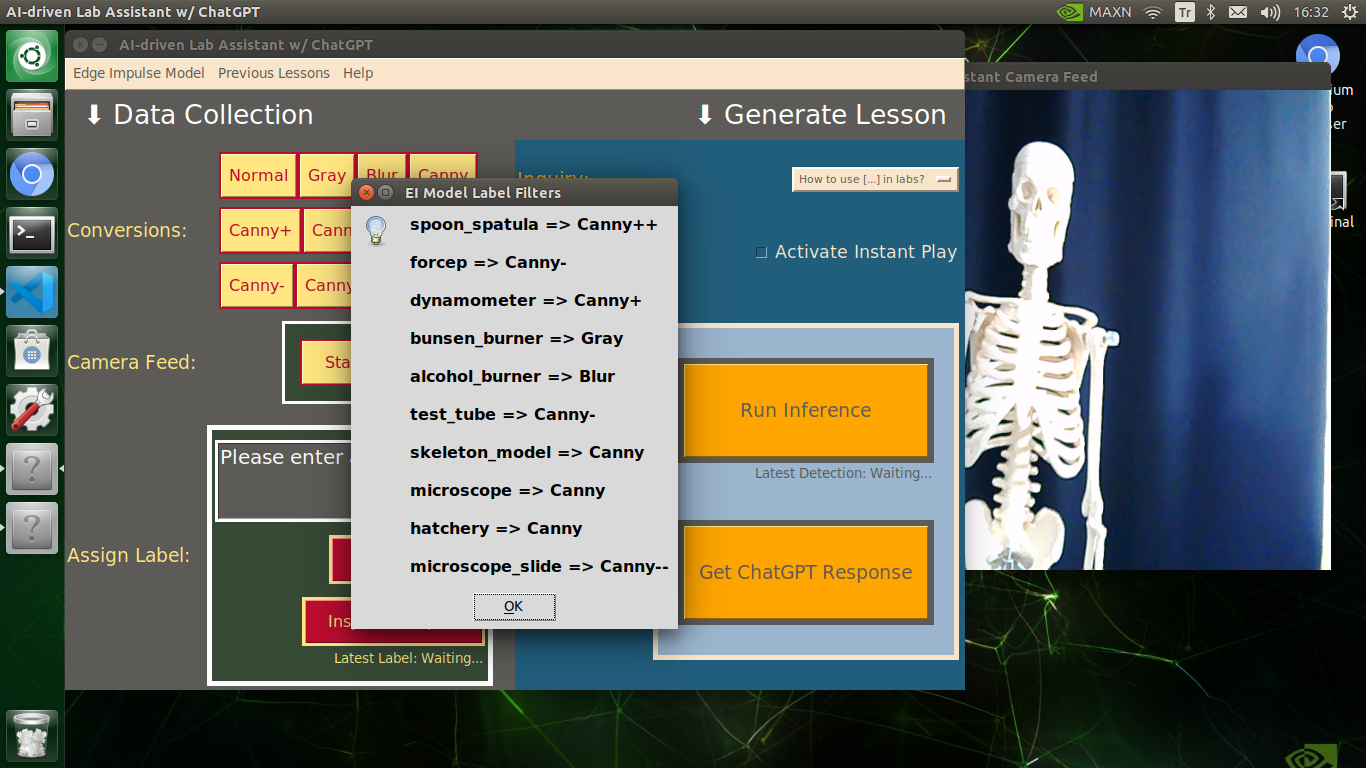The image size is (1366, 768).
Task: Open the Edge Impulse Model menu
Action: tap(138, 73)
